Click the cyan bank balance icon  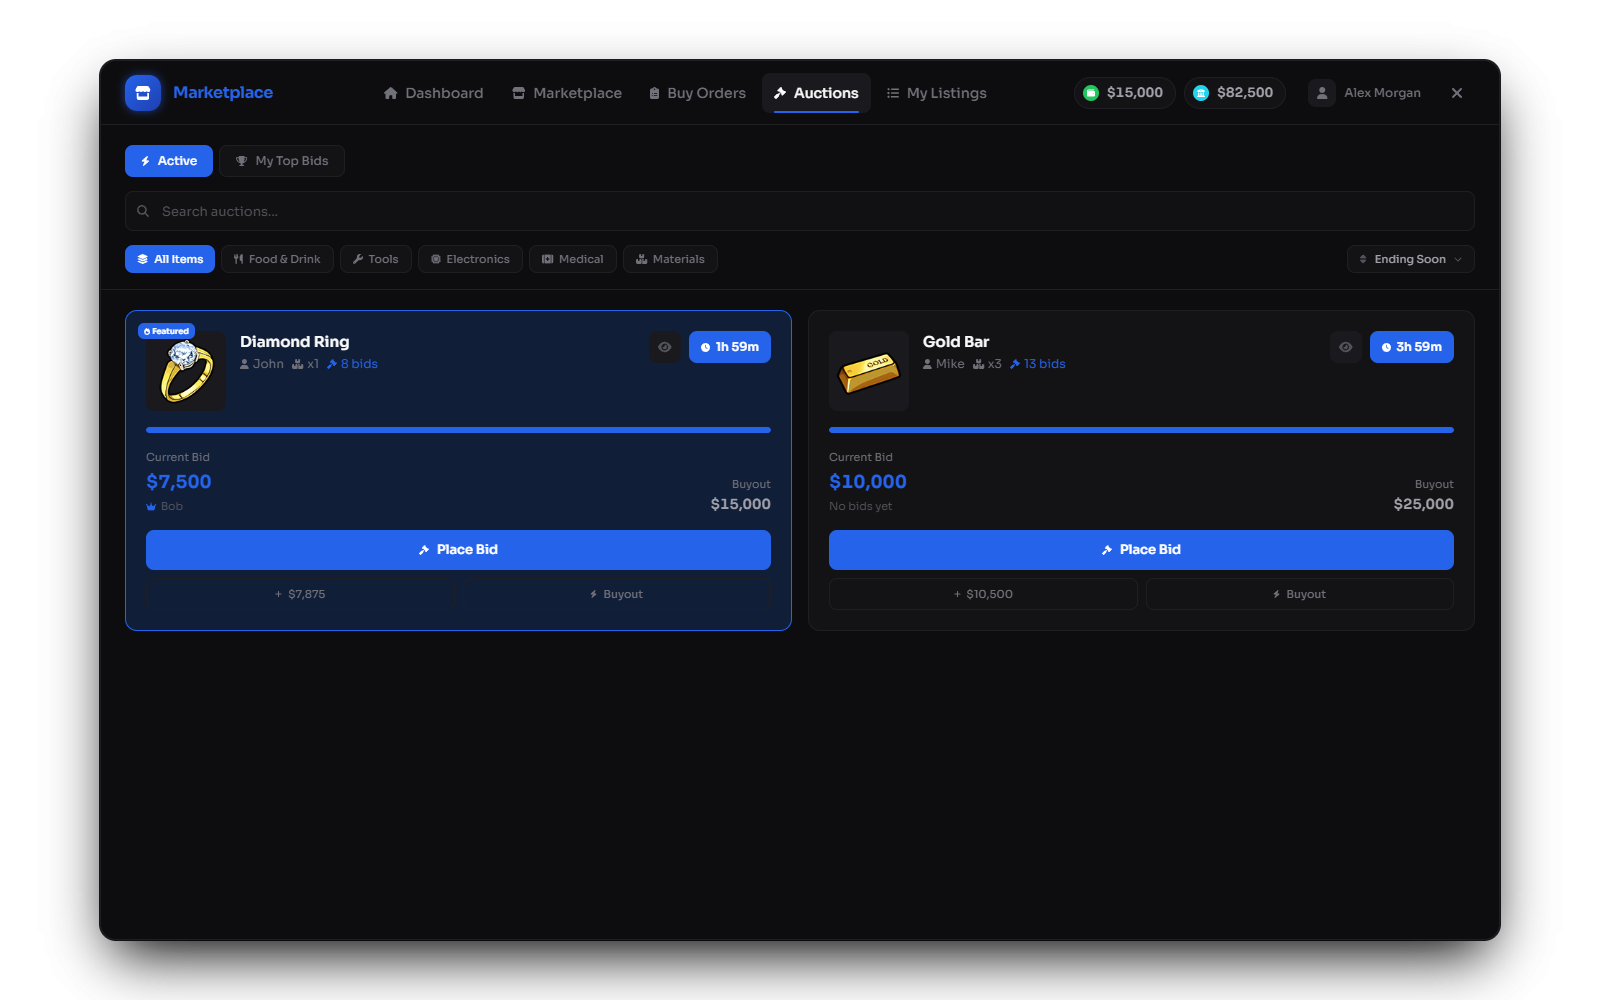(1201, 93)
